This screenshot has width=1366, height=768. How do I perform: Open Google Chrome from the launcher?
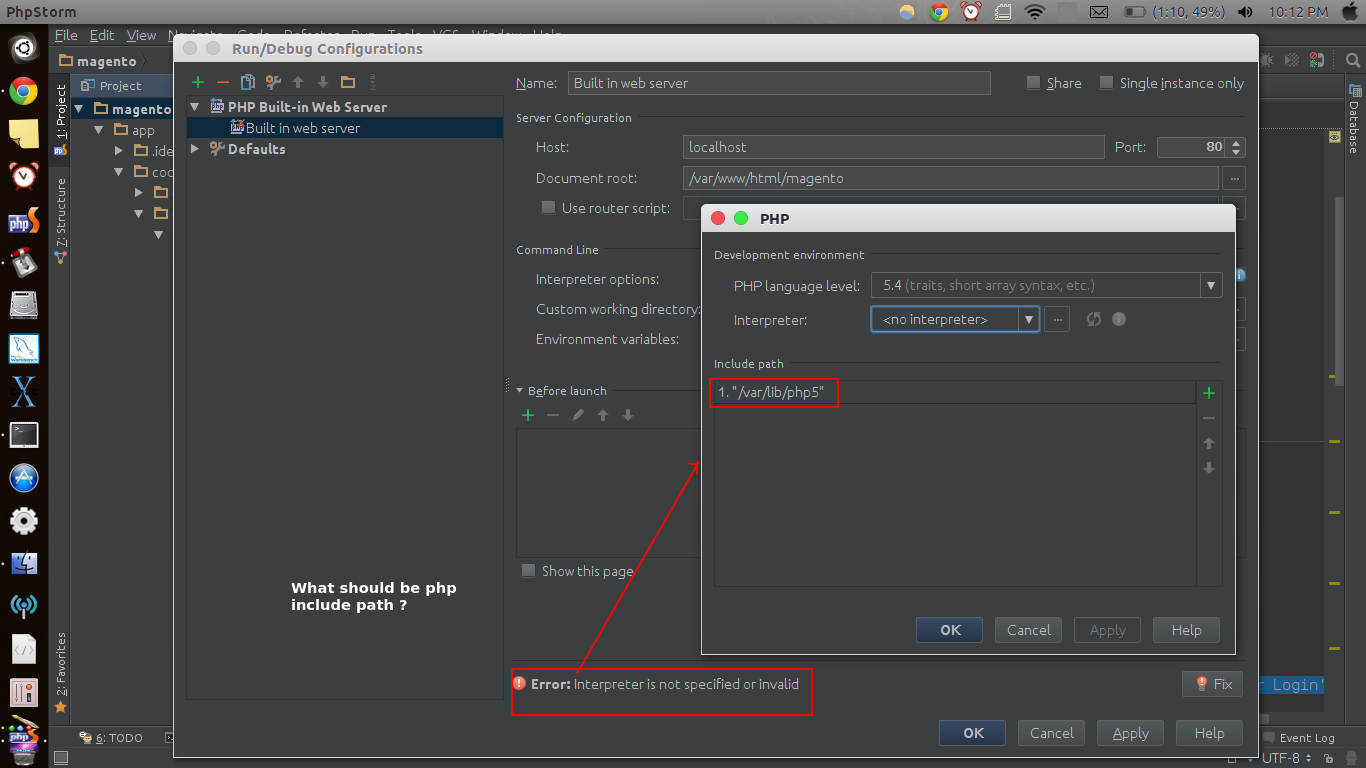tap(23, 91)
